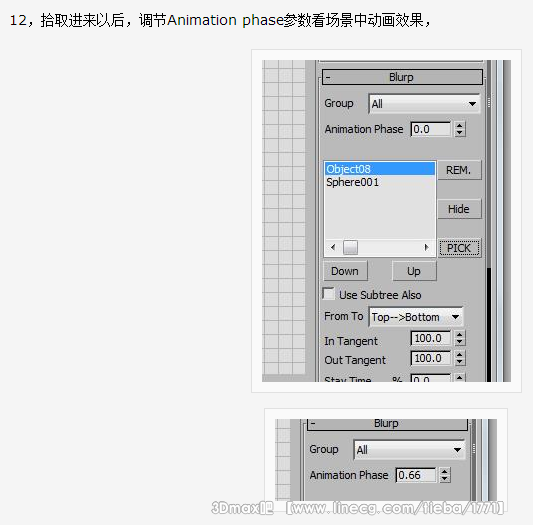The width and height of the screenshot is (533, 525).
Task: Enable the Use Subtree Also checkbox
Action: [329, 294]
